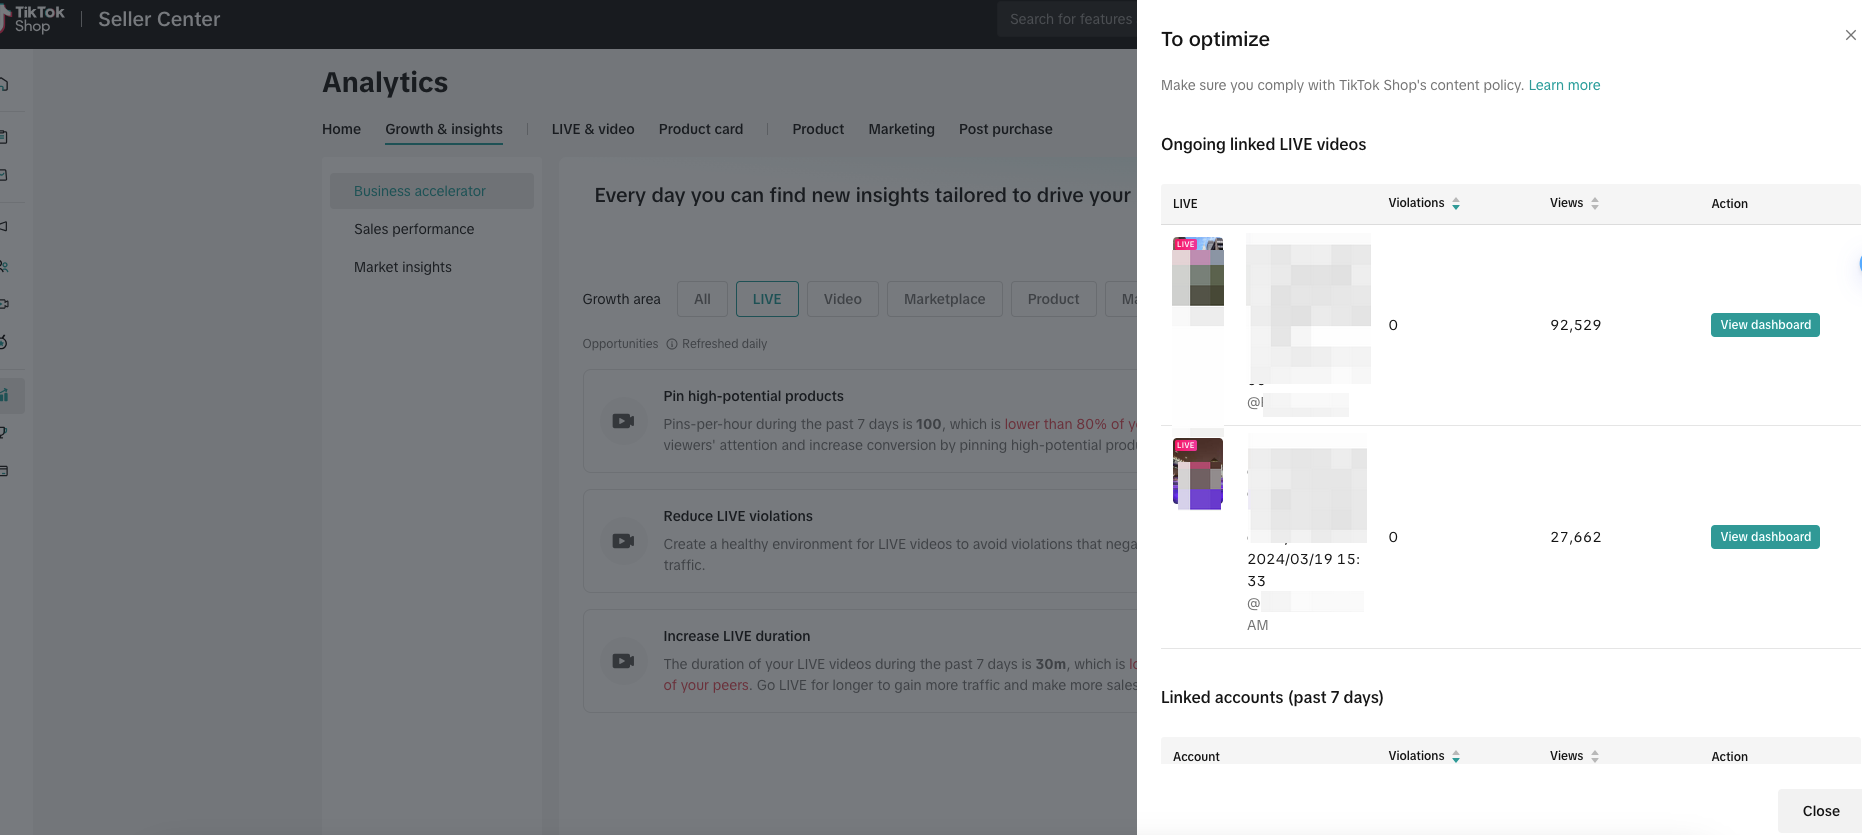Click the trophy icon in left sidebar
The width and height of the screenshot is (1862, 835).
click(5, 433)
